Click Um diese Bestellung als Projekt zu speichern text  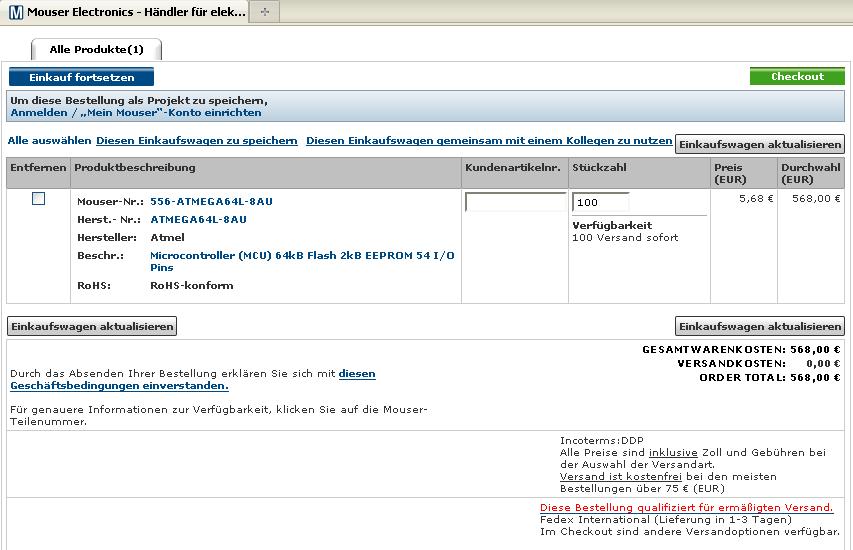(139, 101)
